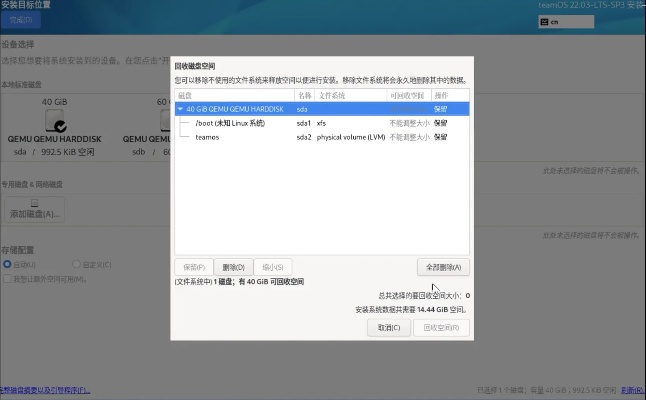Click the 回收空间(R) reclaim space button
The height and width of the screenshot is (400, 646).
[441, 328]
